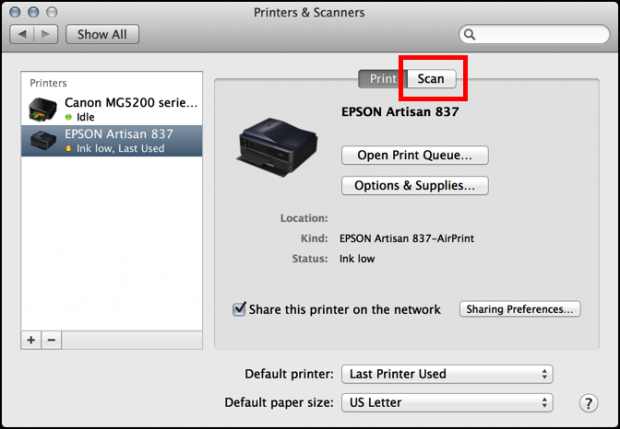The width and height of the screenshot is (620, 429).
Task: Remove printer with the minus button
Action: [x=51, y=340]
